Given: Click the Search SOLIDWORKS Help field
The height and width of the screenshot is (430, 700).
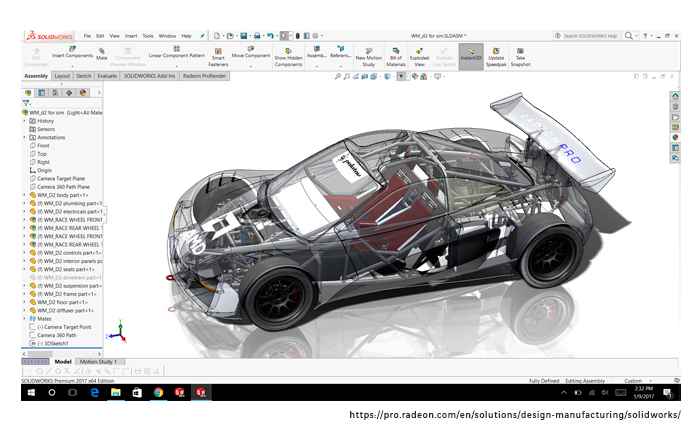Looking at the screenshot, I should point(590,36).
